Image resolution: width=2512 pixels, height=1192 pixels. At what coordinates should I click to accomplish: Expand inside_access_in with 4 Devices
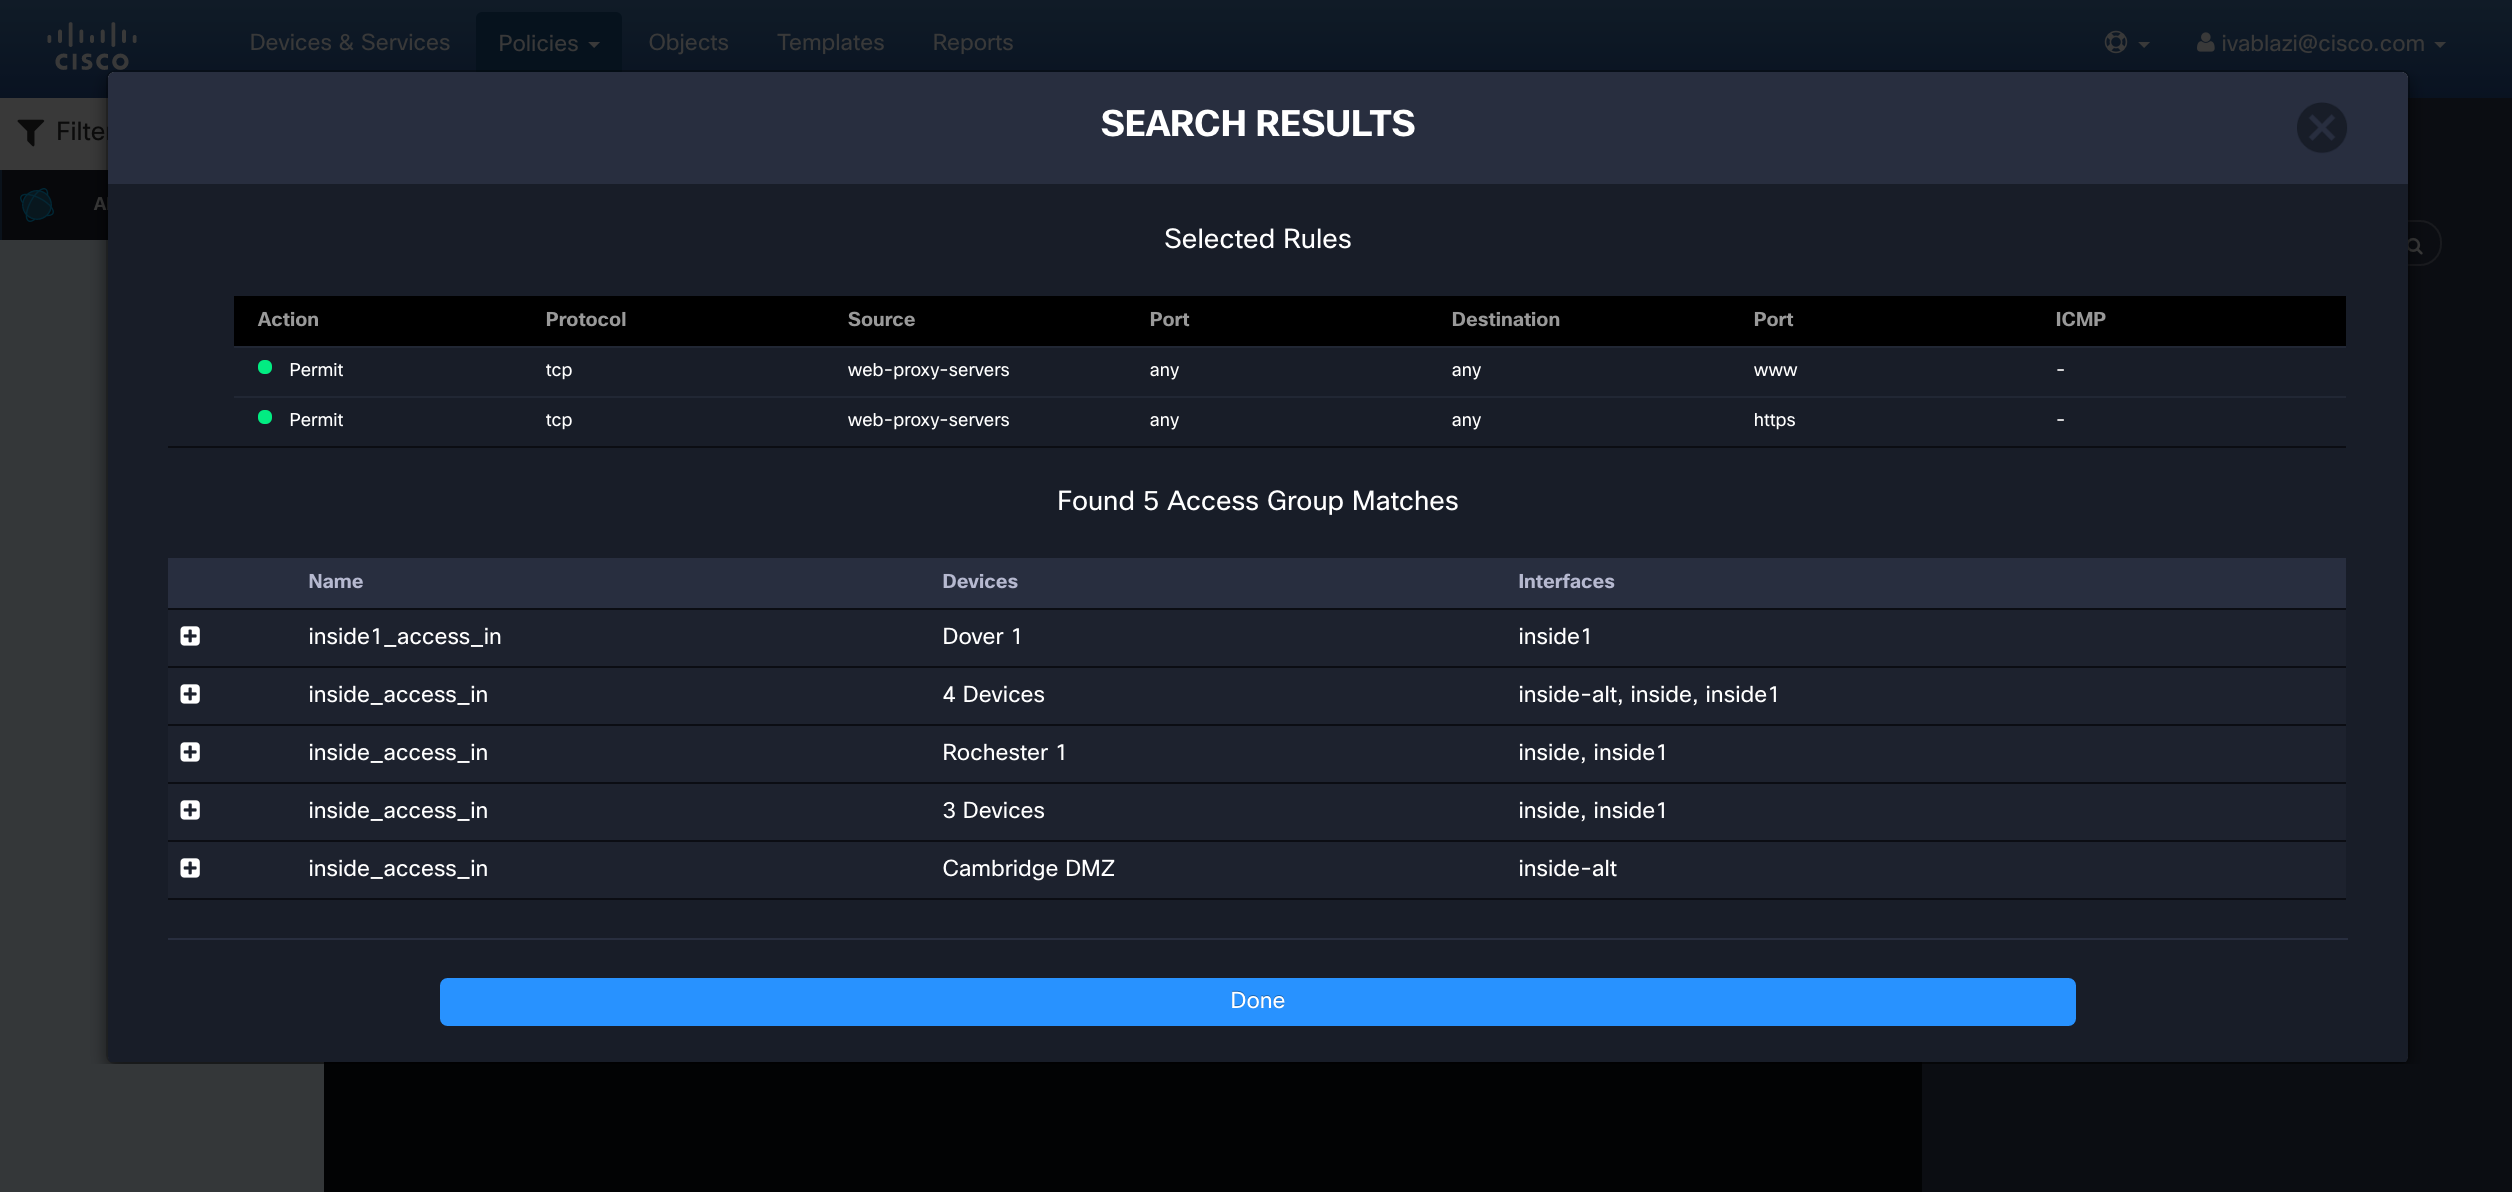click(190, 694)
